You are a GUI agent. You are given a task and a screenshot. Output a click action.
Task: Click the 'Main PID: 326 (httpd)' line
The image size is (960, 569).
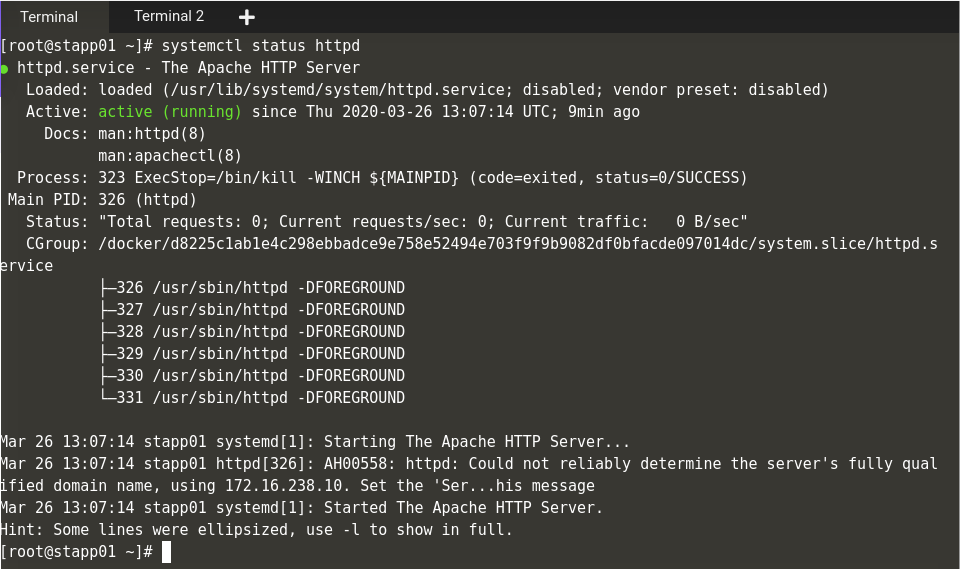(x=102, y=200)
